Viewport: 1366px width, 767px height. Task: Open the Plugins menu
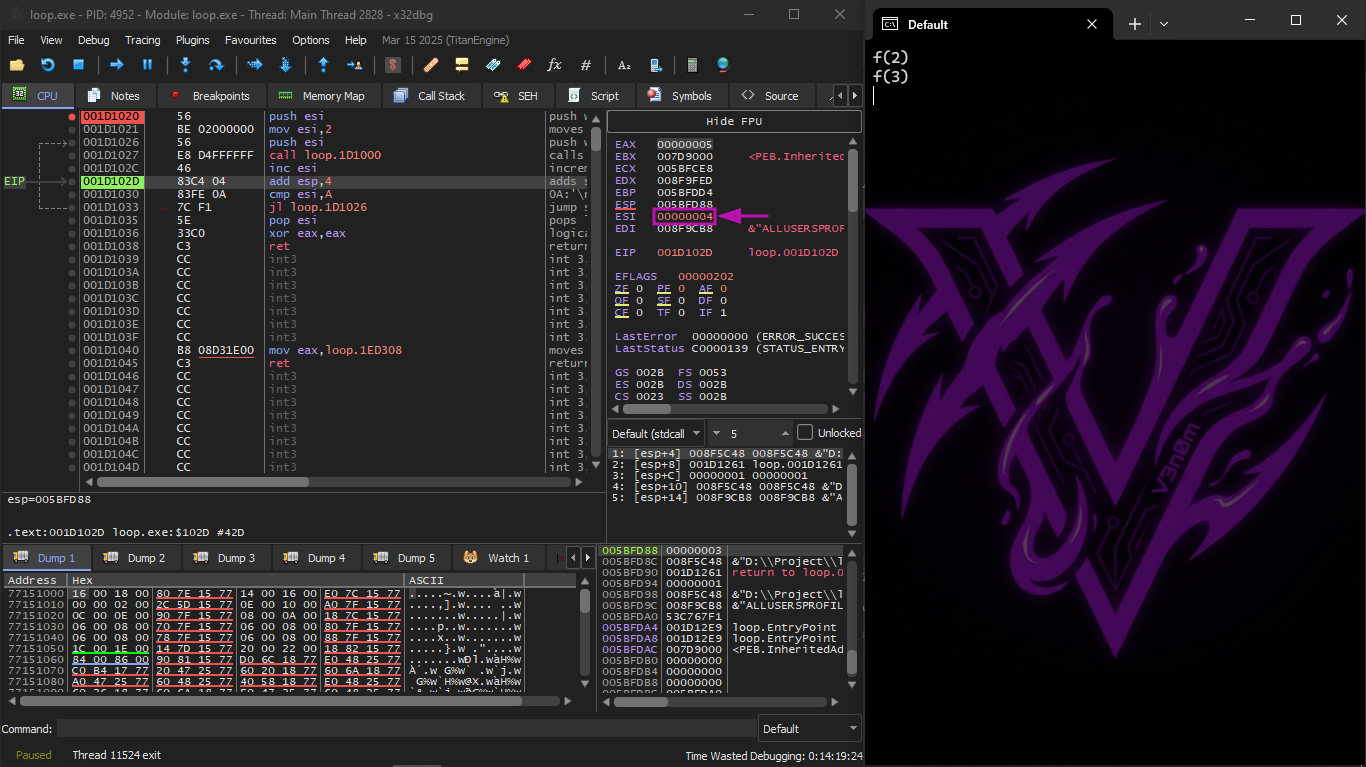[x=192, y=40]
